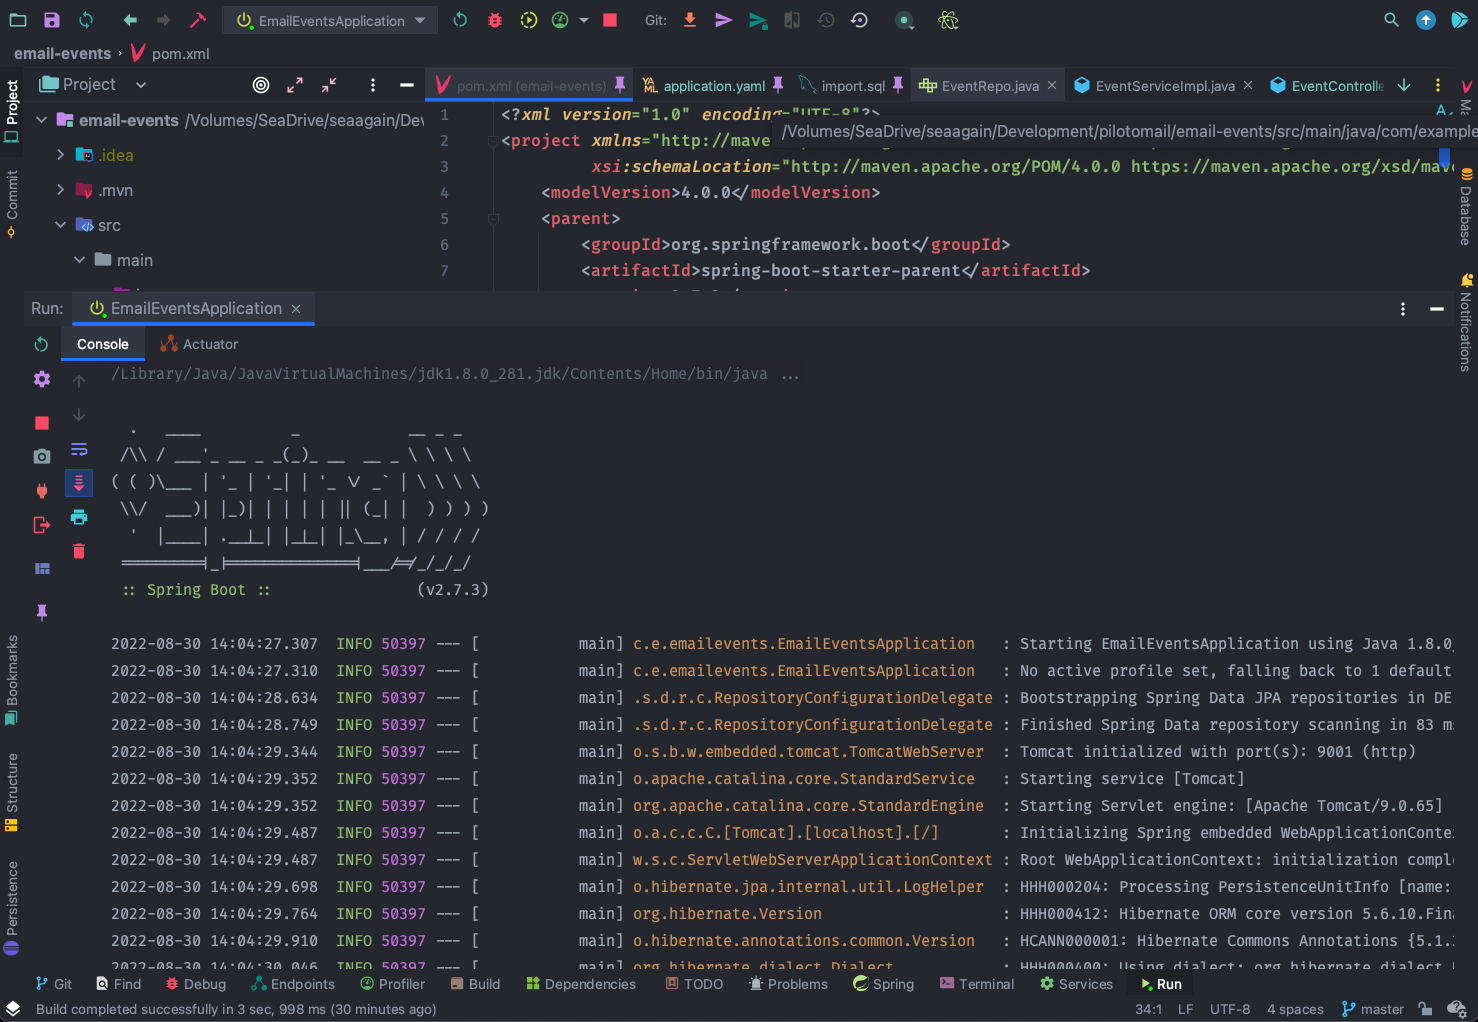1478x1022 pixels.
Task: Open the Profiler tool window
Action: 392,984
